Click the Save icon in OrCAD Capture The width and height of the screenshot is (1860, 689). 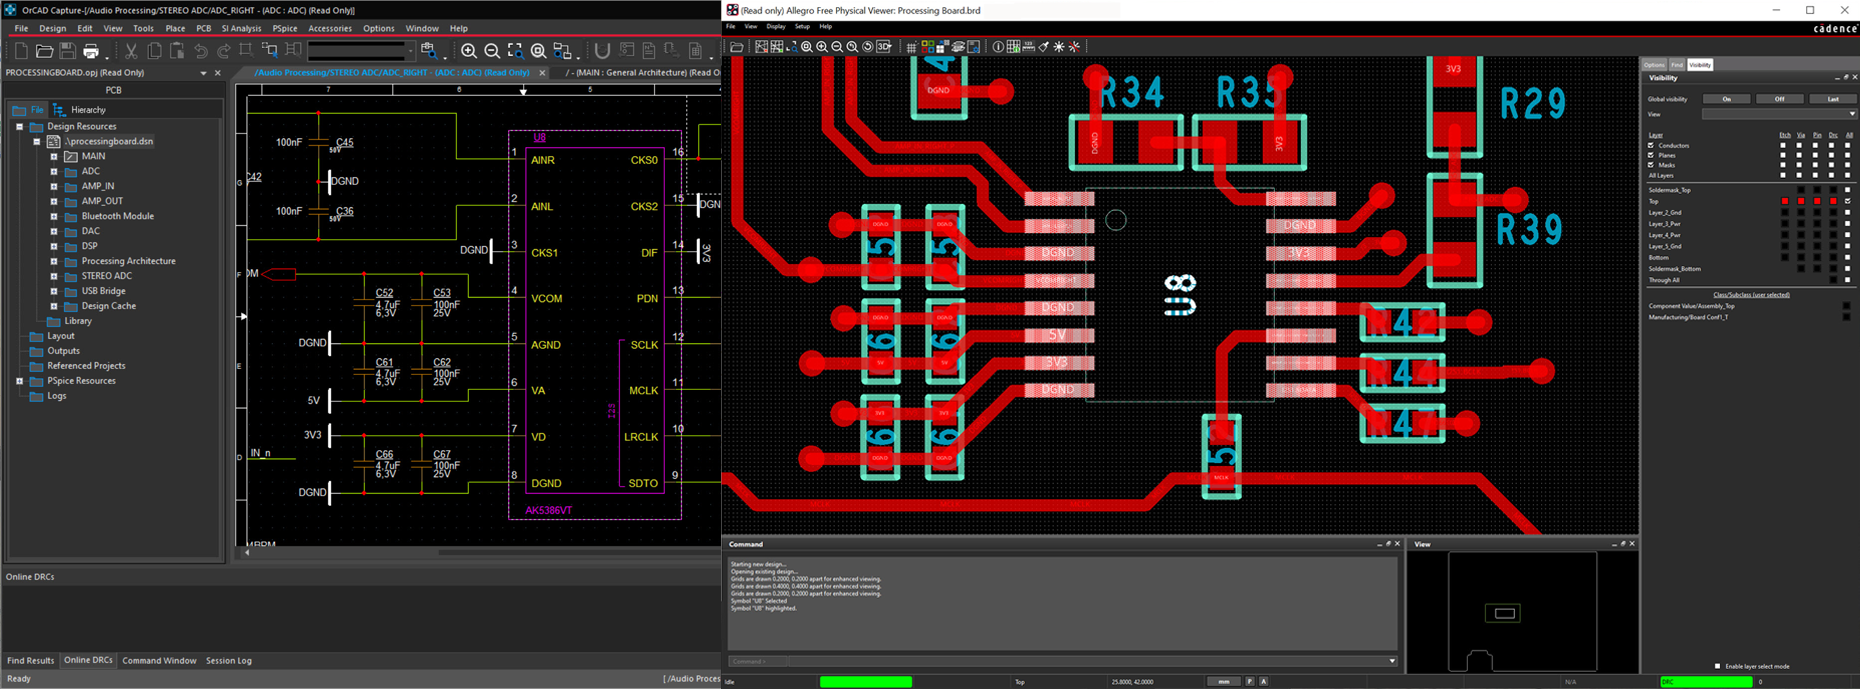[68, 50]
